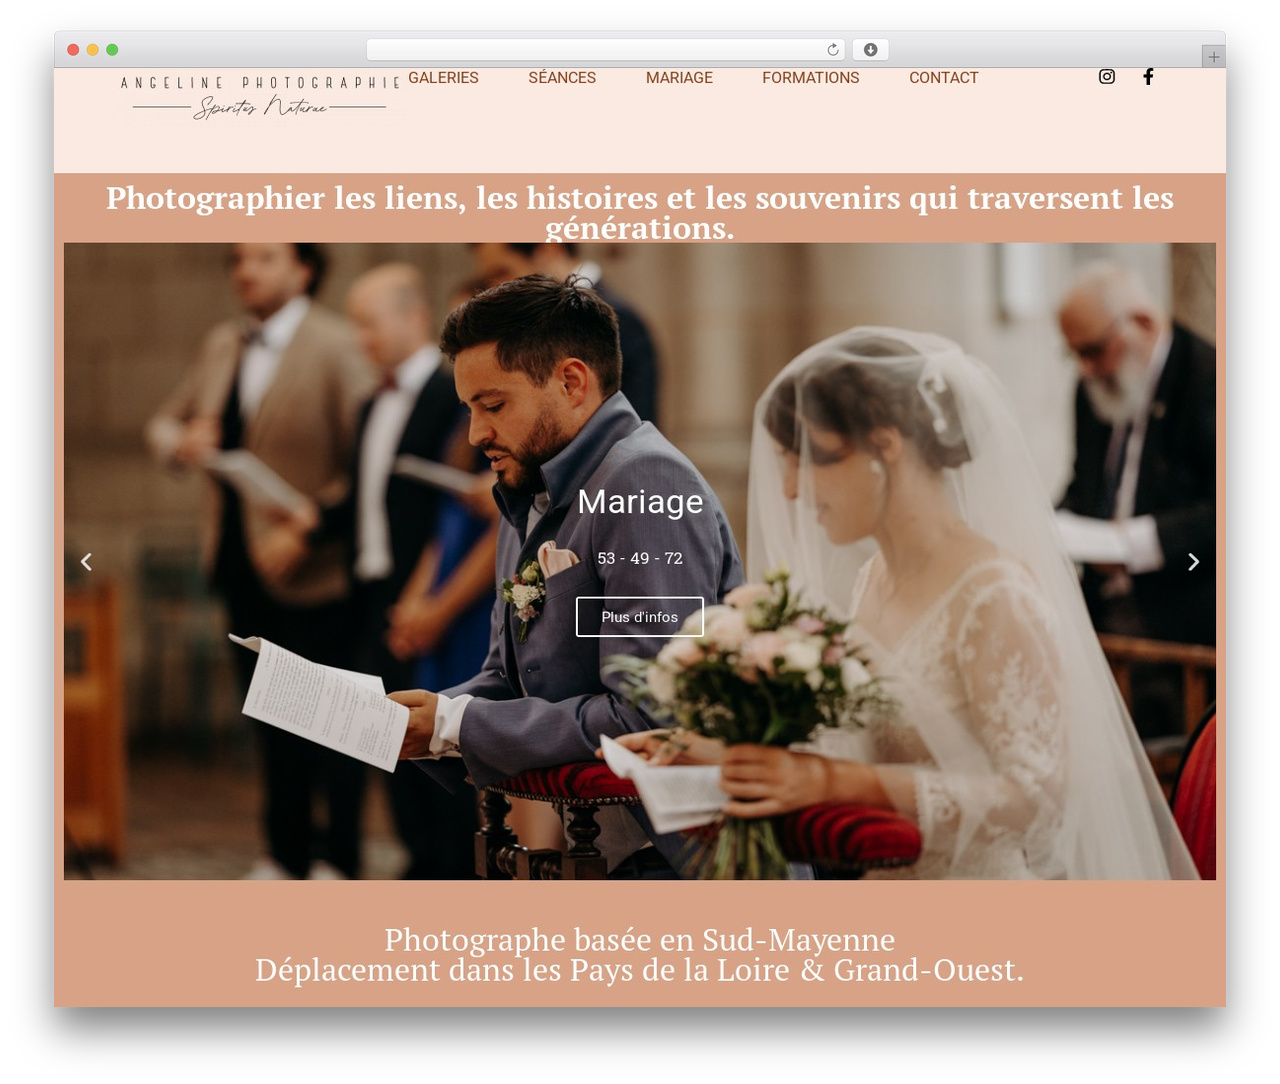Click 'Photographe basée en Sud-Mayenne' text

pyautogui.click(x=640, y=940)
